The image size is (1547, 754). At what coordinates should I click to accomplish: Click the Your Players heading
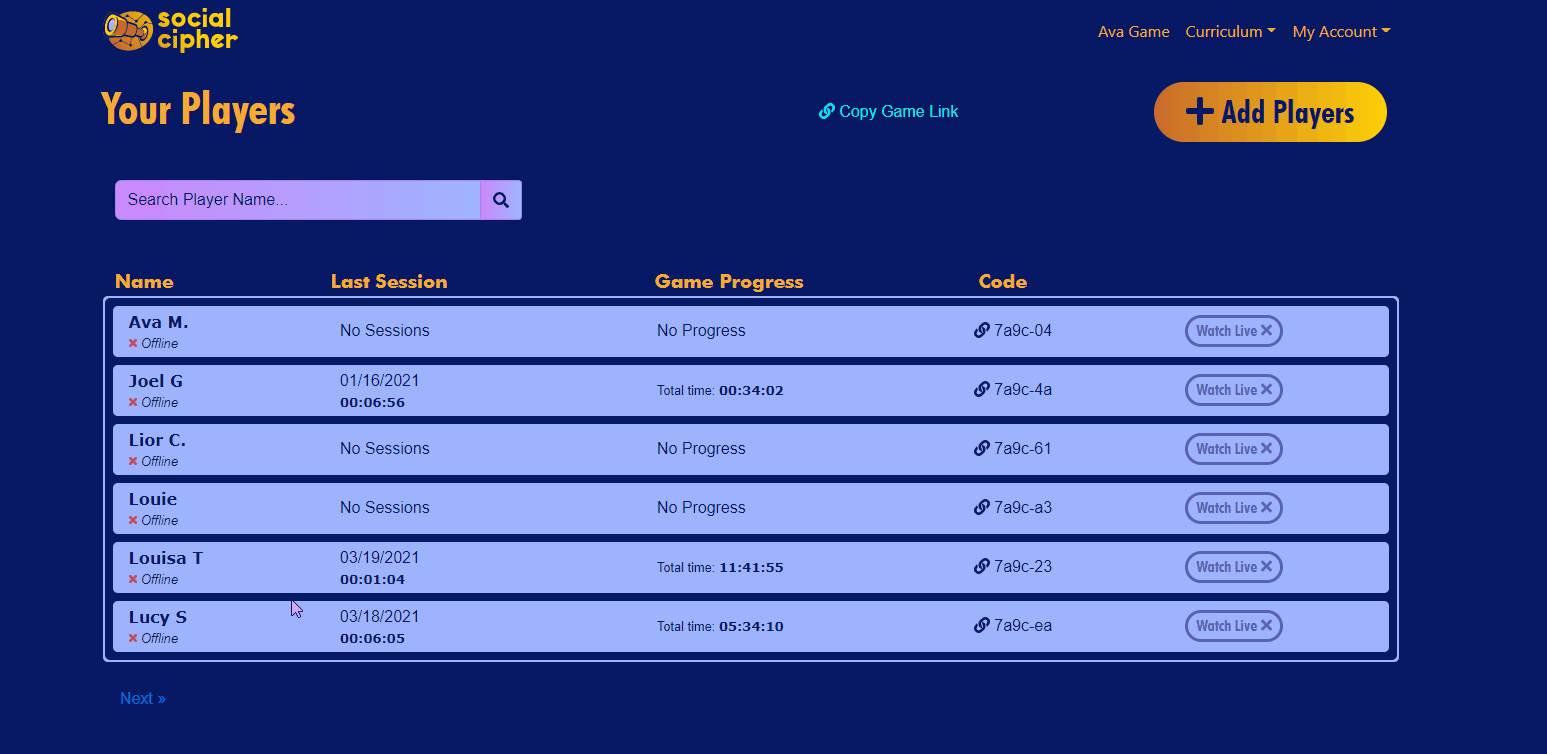pos(198,110)
